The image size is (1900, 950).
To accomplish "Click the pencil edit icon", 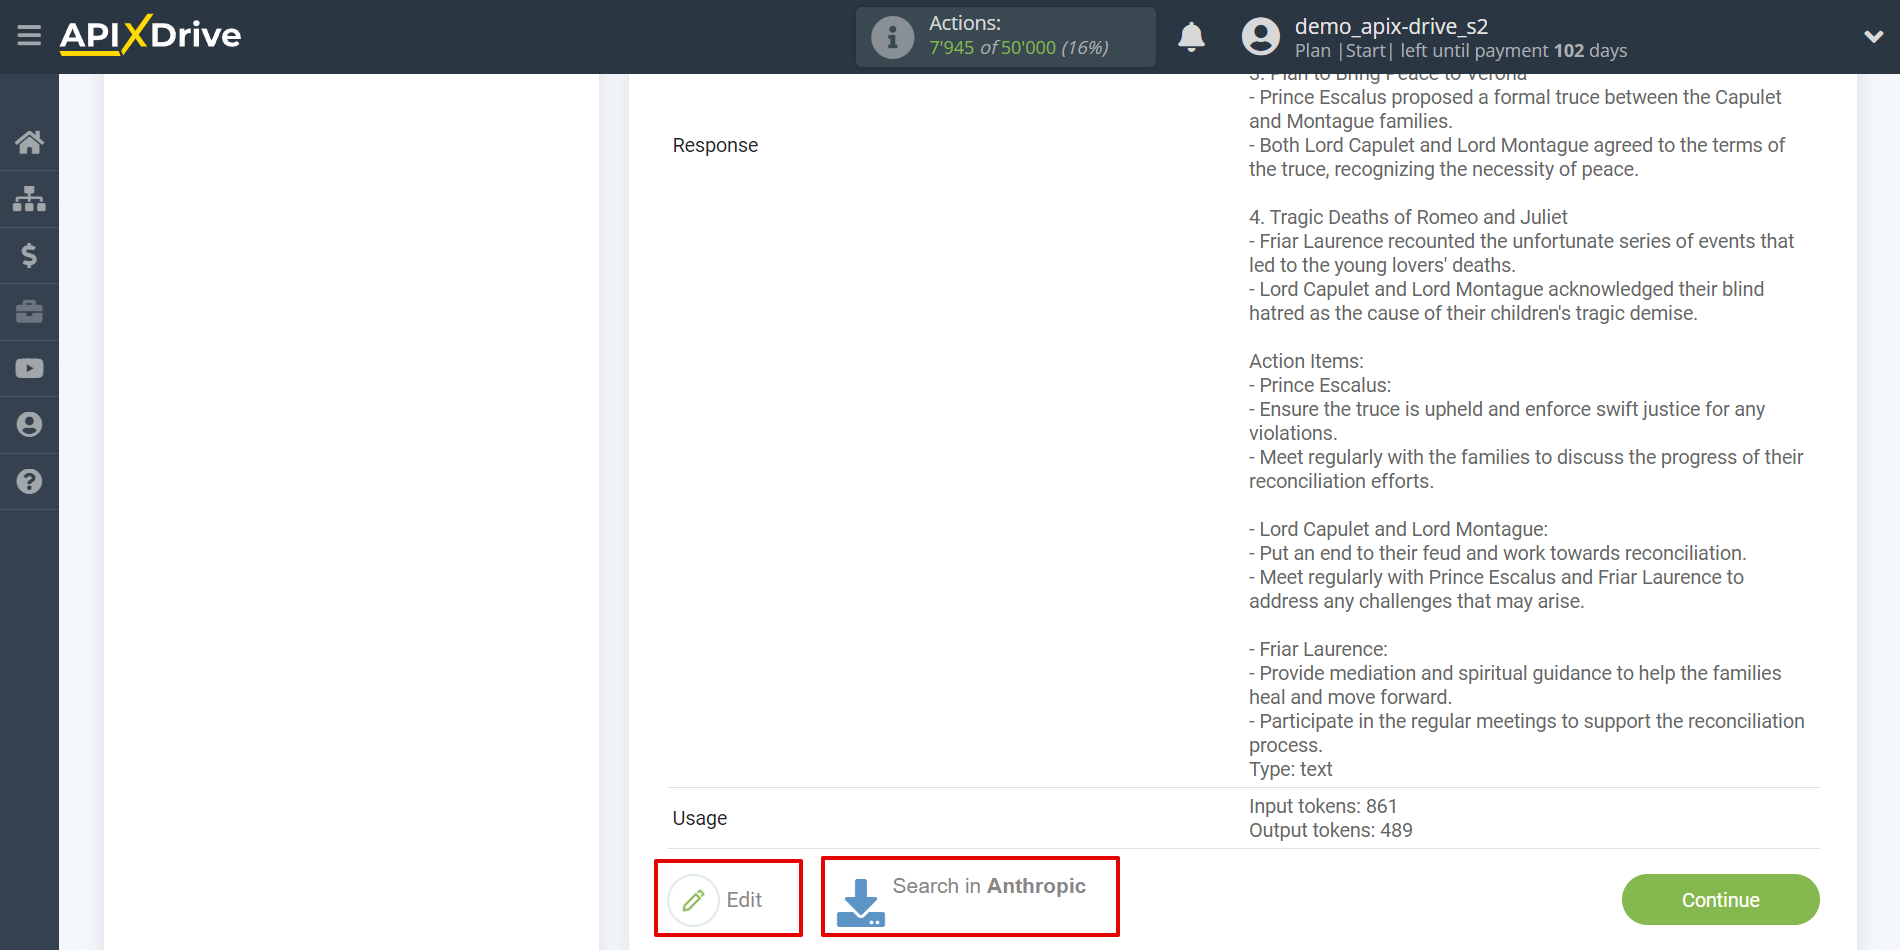I will [x=693, y=900].
